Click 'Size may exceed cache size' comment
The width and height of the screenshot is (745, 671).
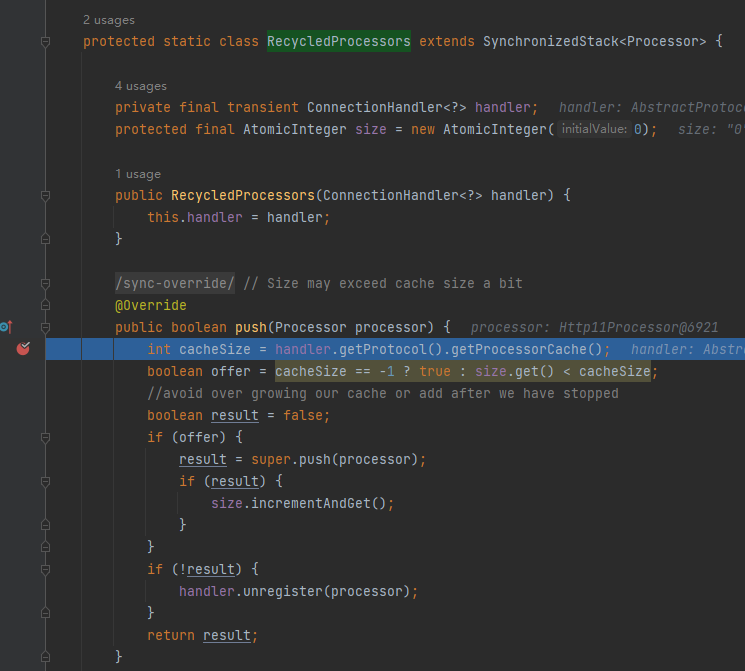(x=383, y=283)
